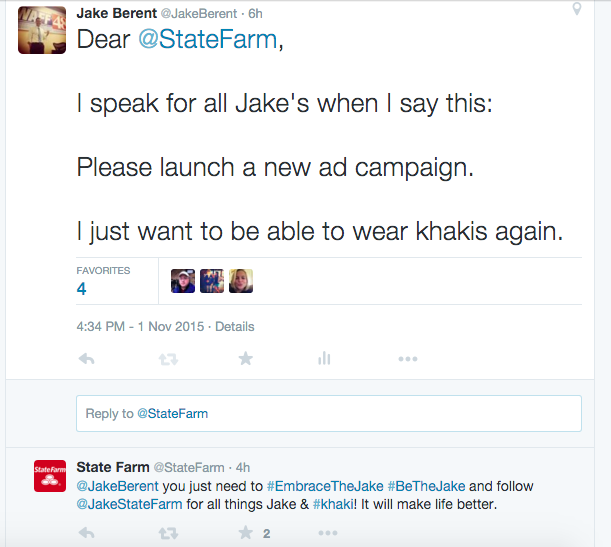Favorite Jake's tweet with the star icon
The width and height of the screenshot is (611, 547).
[x=245, y=359]
